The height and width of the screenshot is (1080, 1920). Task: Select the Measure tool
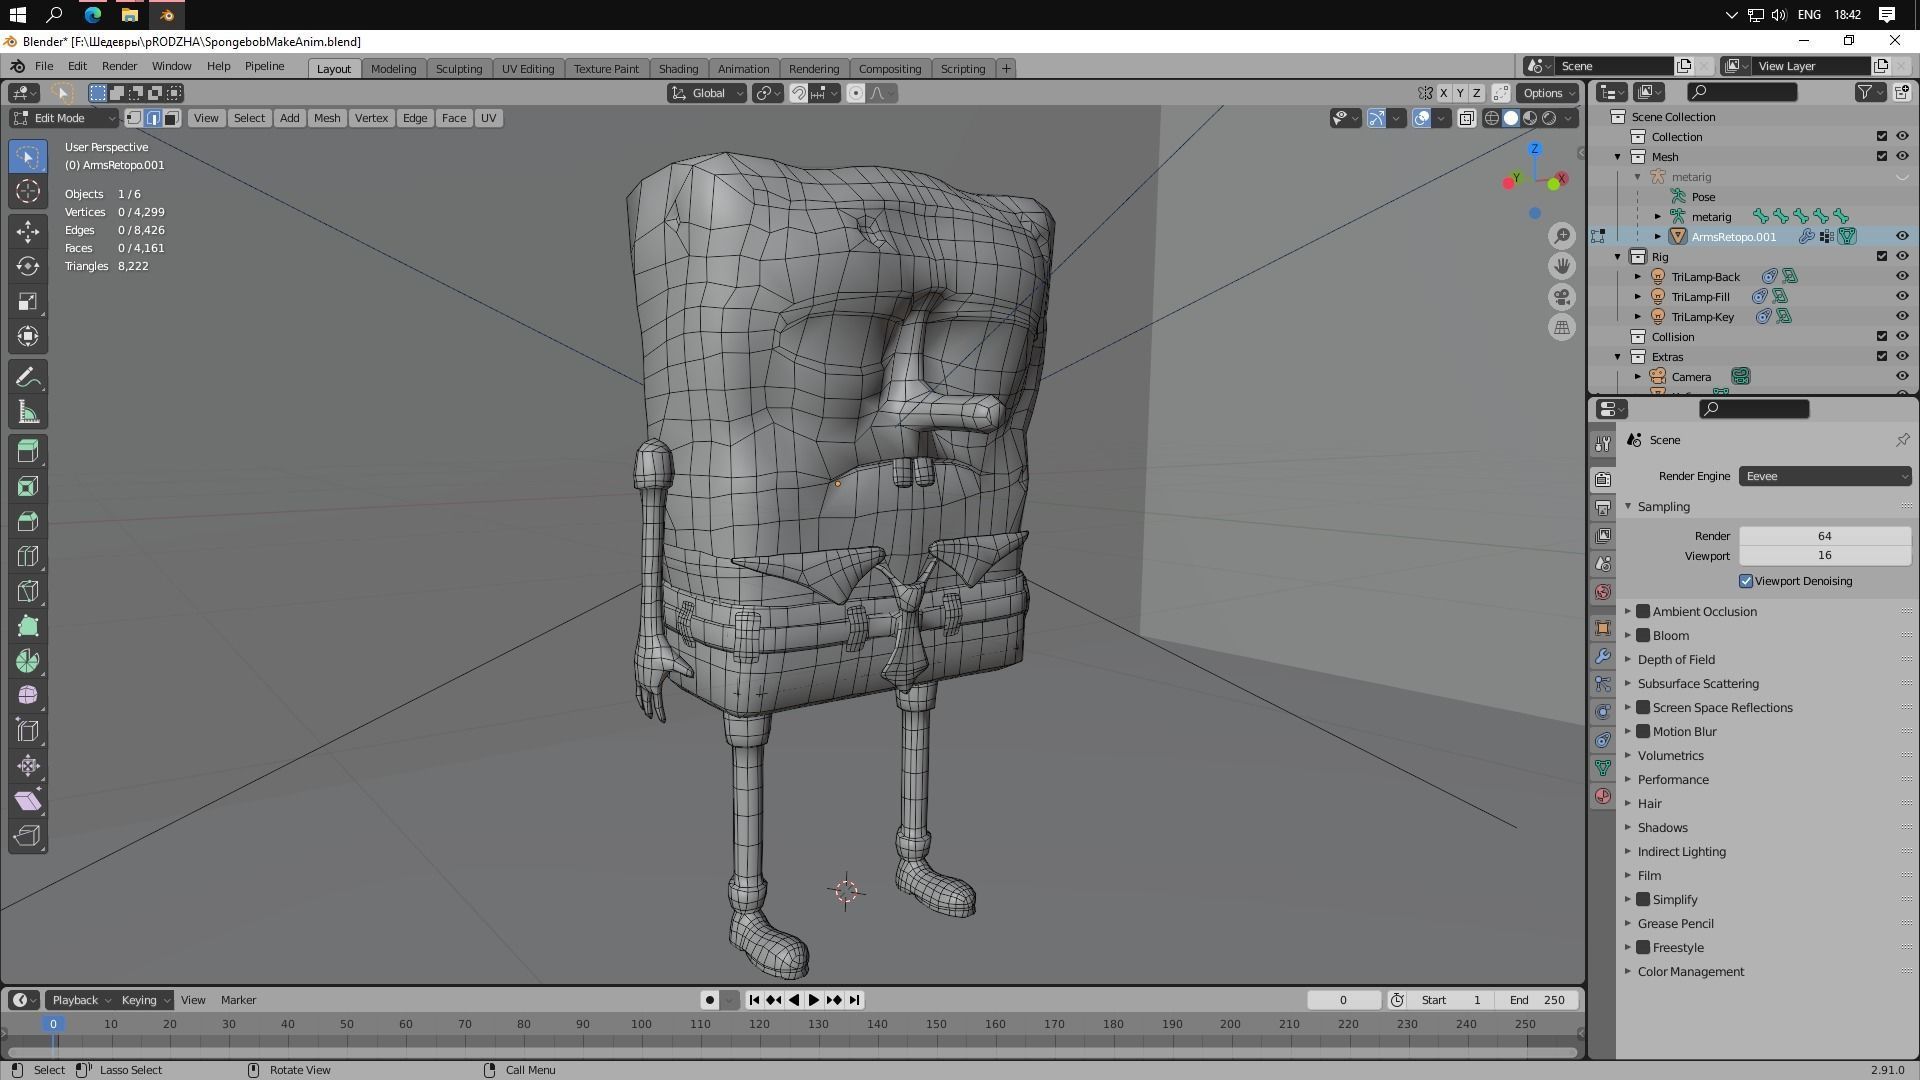click(x=28, y=412)
